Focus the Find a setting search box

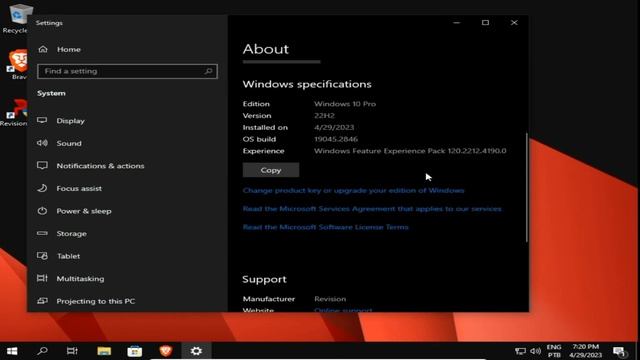tap(127, 71)
